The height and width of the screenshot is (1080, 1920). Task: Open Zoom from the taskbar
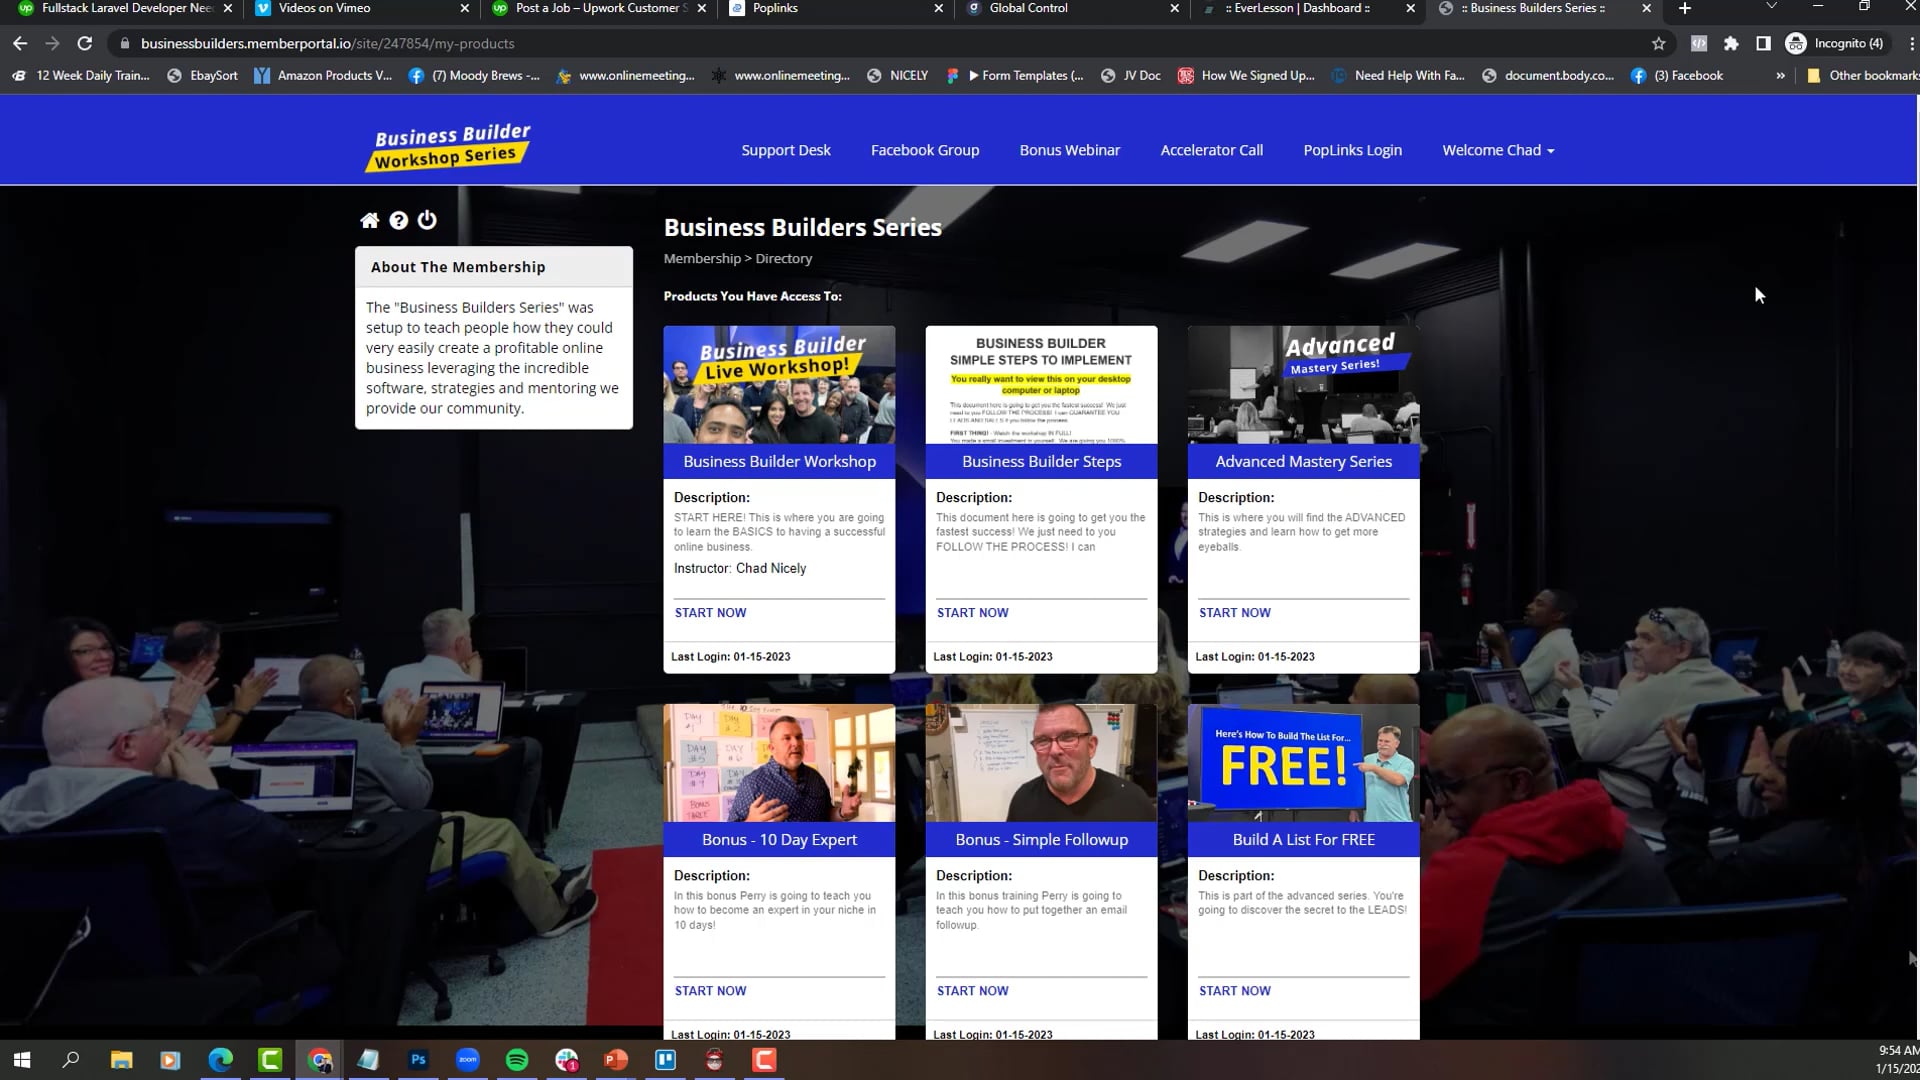point(467,1060)
